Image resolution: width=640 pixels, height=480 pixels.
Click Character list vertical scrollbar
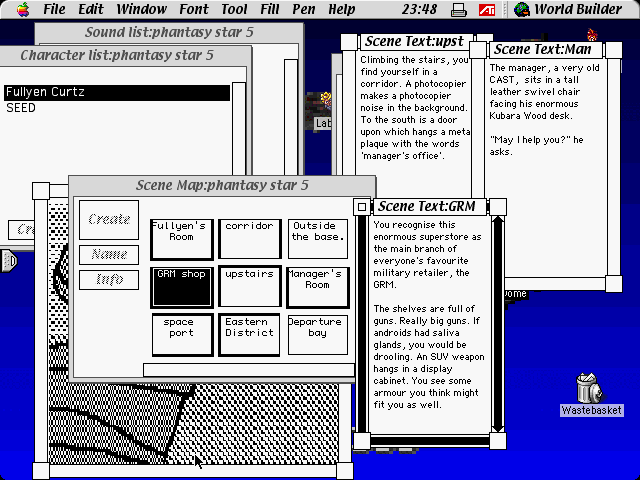click(x=239, y=129)
